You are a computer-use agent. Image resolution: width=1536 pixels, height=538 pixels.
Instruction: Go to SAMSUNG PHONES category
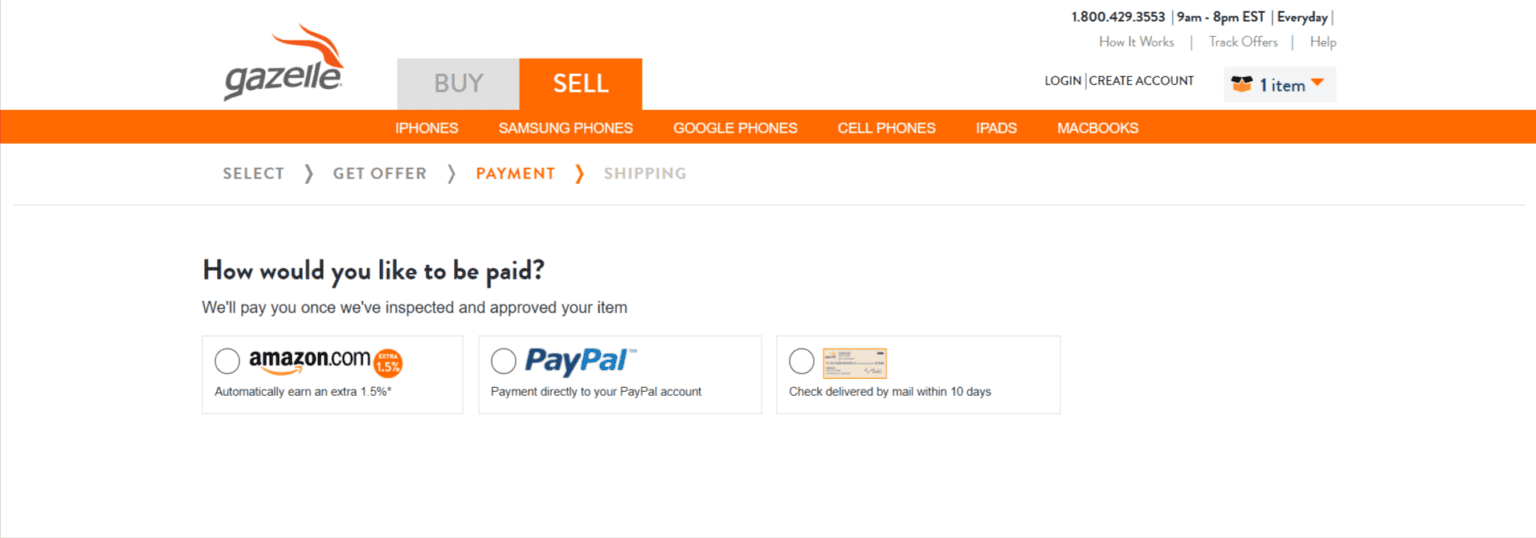point(566,128)
